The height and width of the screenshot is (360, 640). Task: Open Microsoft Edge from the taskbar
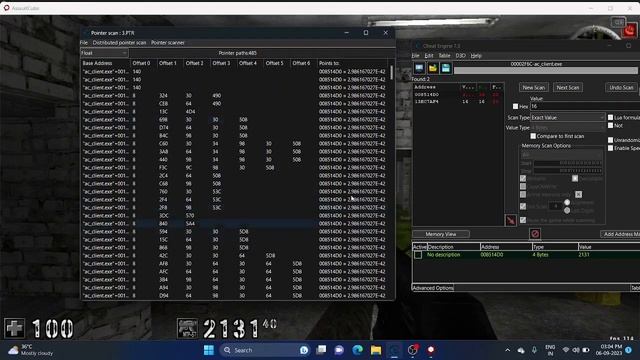[x=358, y=350]
